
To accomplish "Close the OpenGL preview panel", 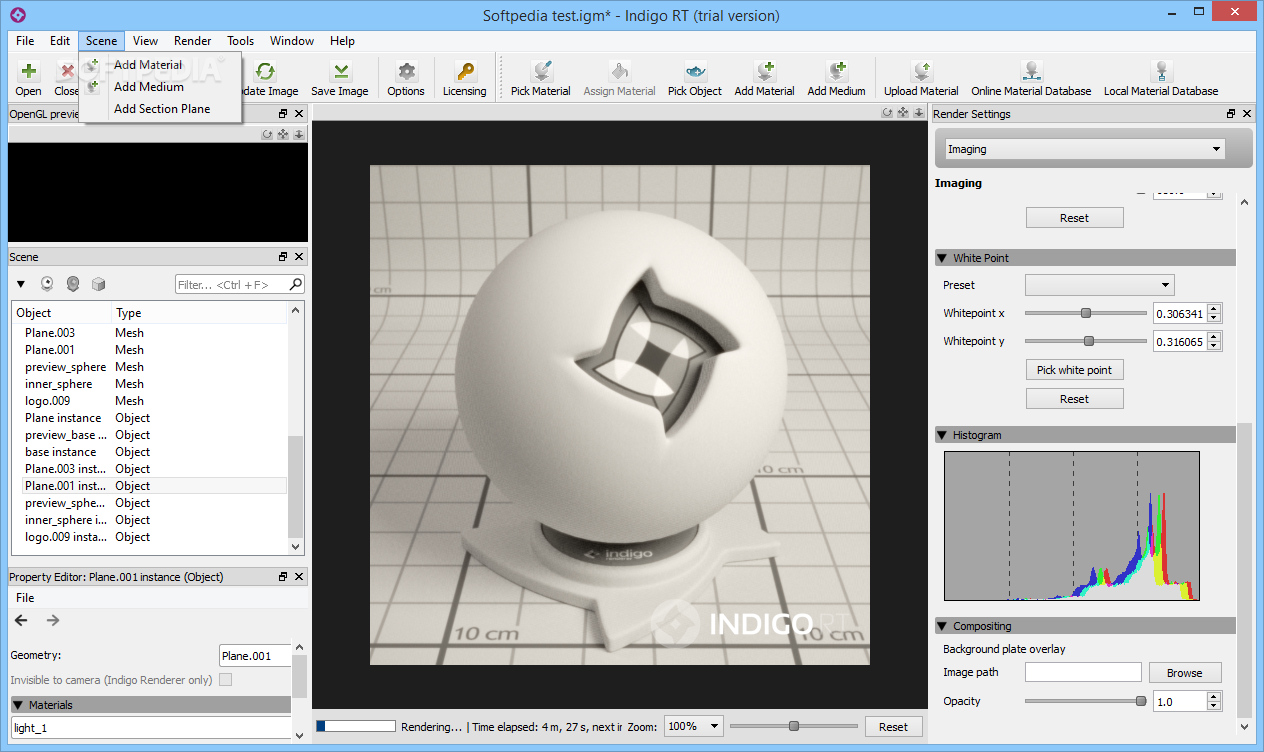I will 298,114.
